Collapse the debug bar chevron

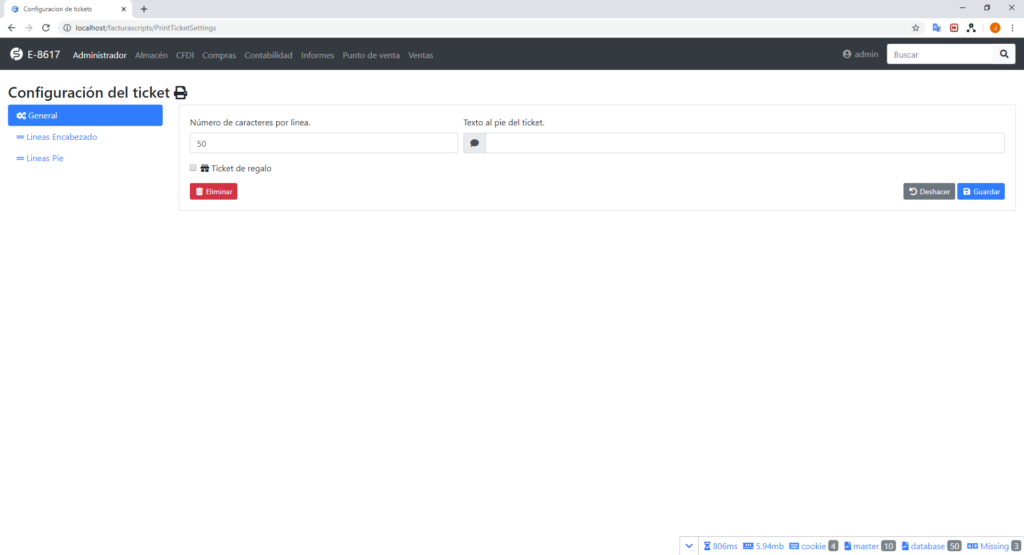coord(689,546)
